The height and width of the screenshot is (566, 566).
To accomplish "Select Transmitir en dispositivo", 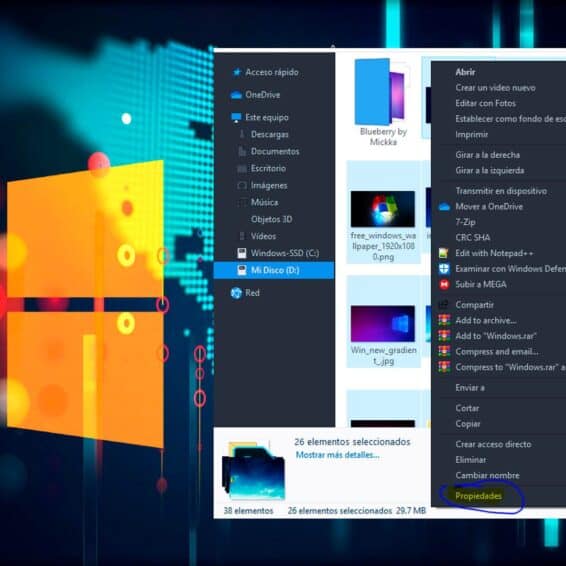I will 501,191.
